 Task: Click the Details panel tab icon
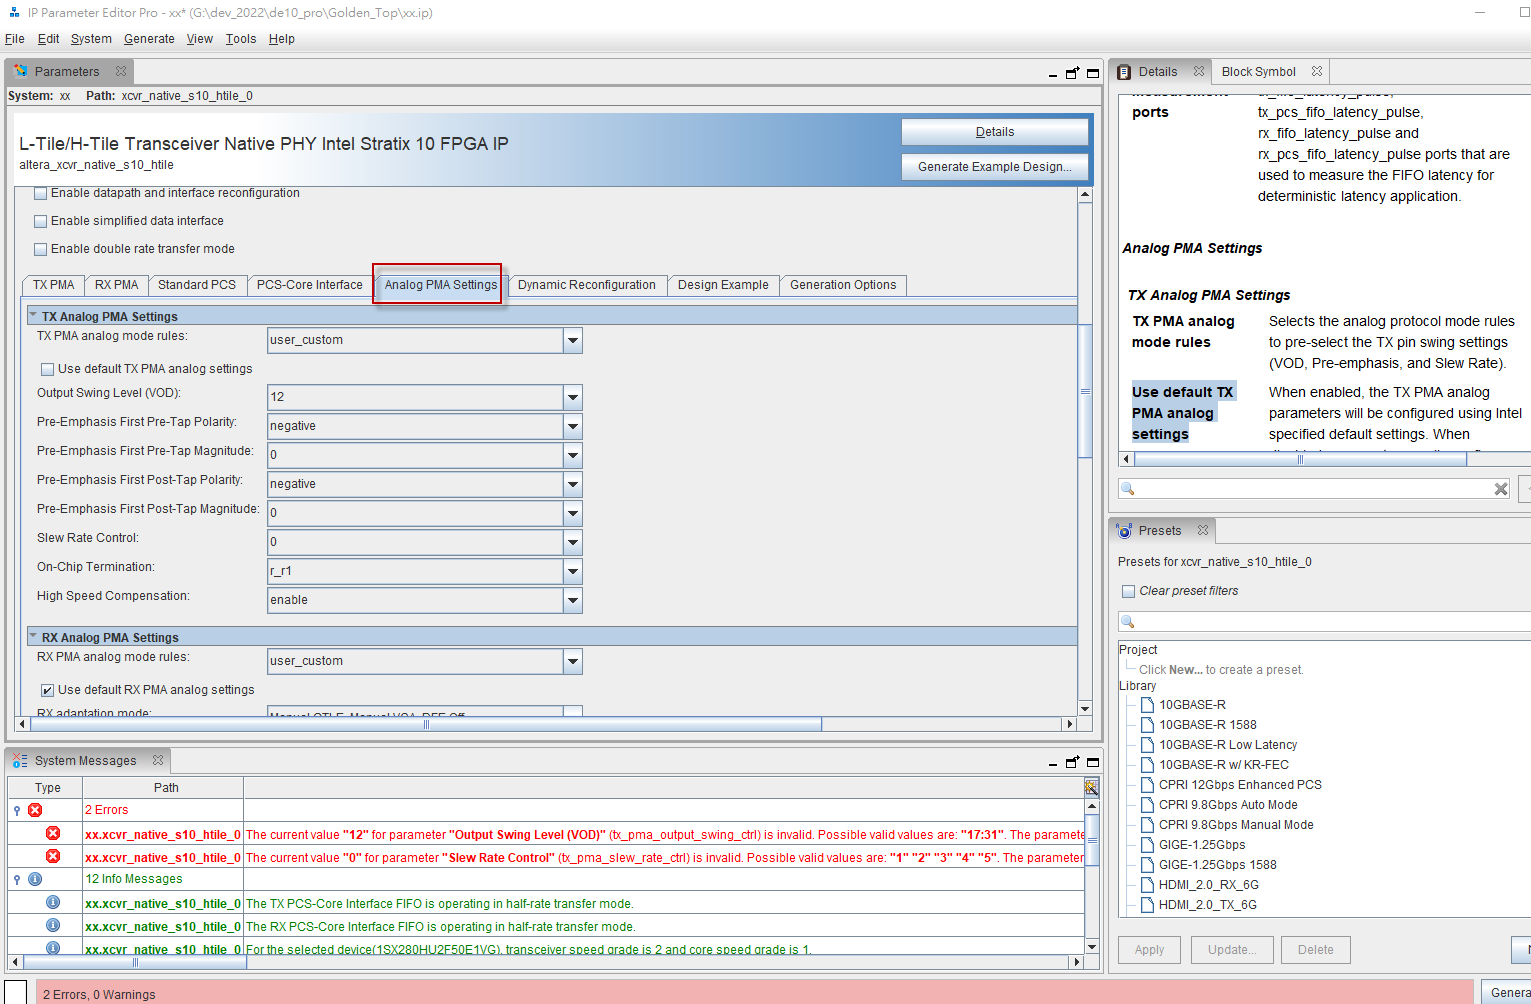pyautogui.click(x=1124, y=72)
